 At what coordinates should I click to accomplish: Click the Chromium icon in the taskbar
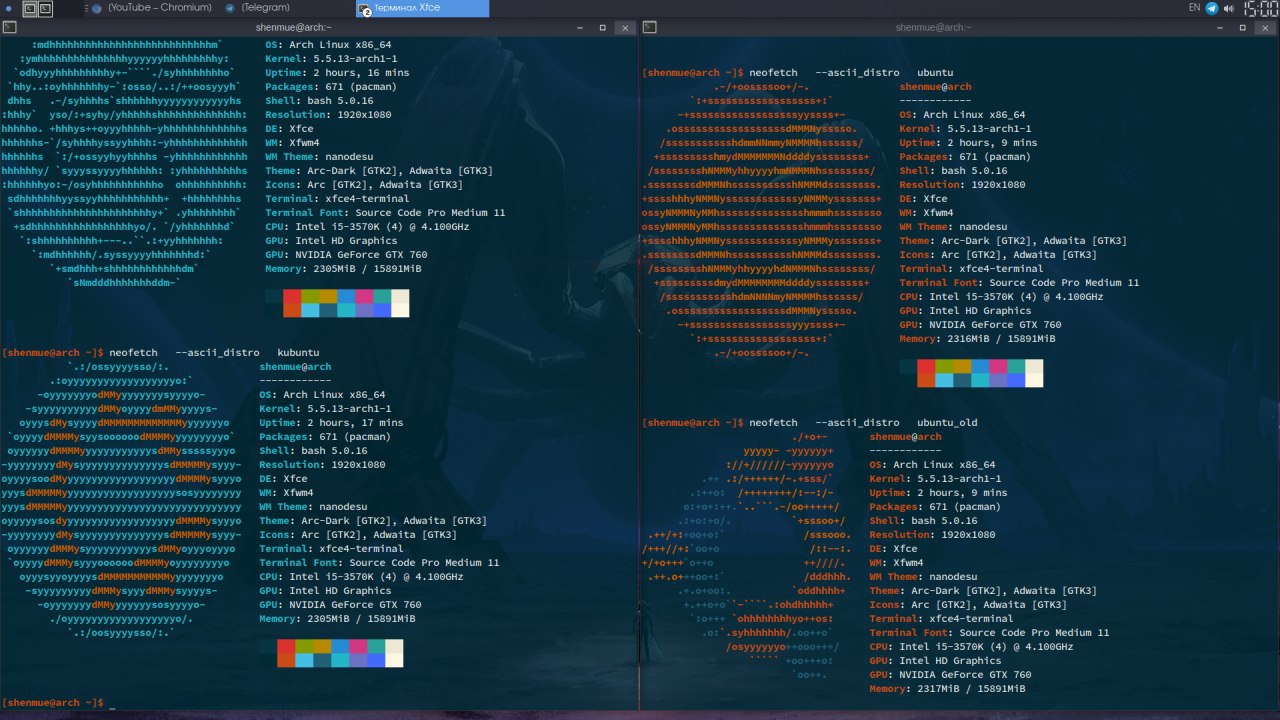[97, 8]
